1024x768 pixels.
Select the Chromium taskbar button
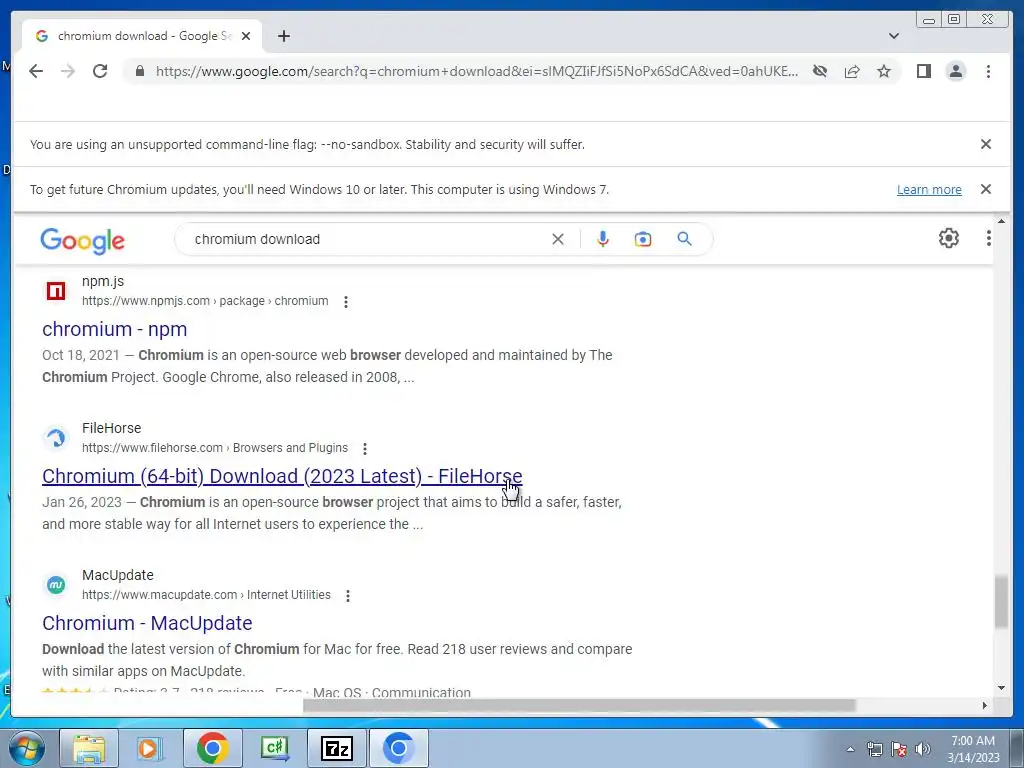click(x=399, y=748)
